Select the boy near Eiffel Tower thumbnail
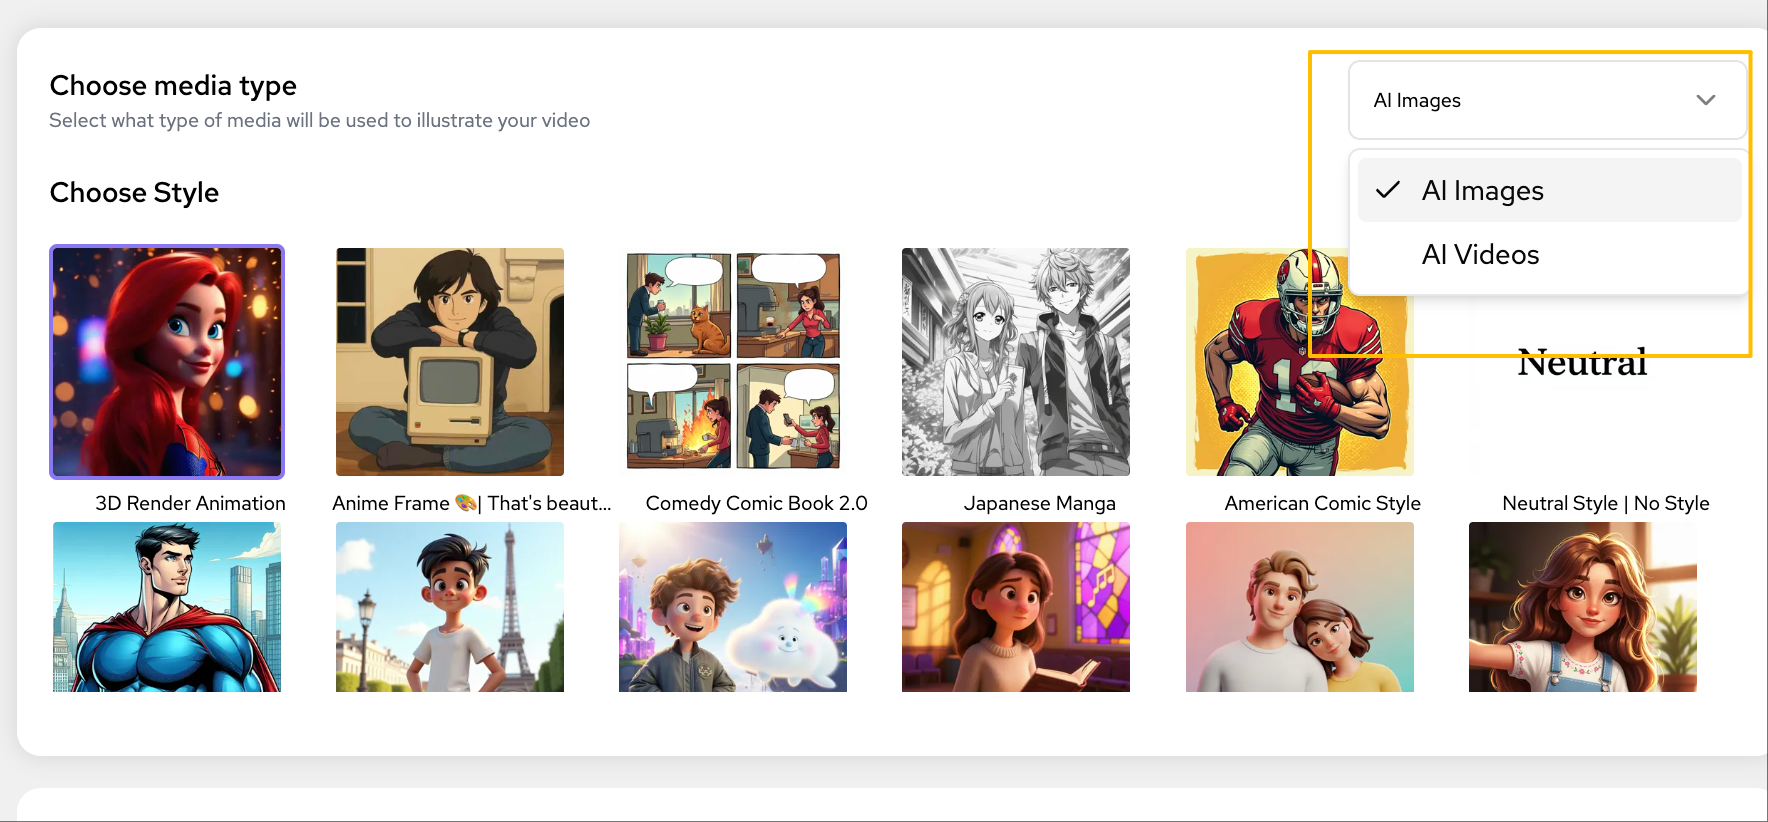Viewport: 1768px width, 822px height. 450,607
